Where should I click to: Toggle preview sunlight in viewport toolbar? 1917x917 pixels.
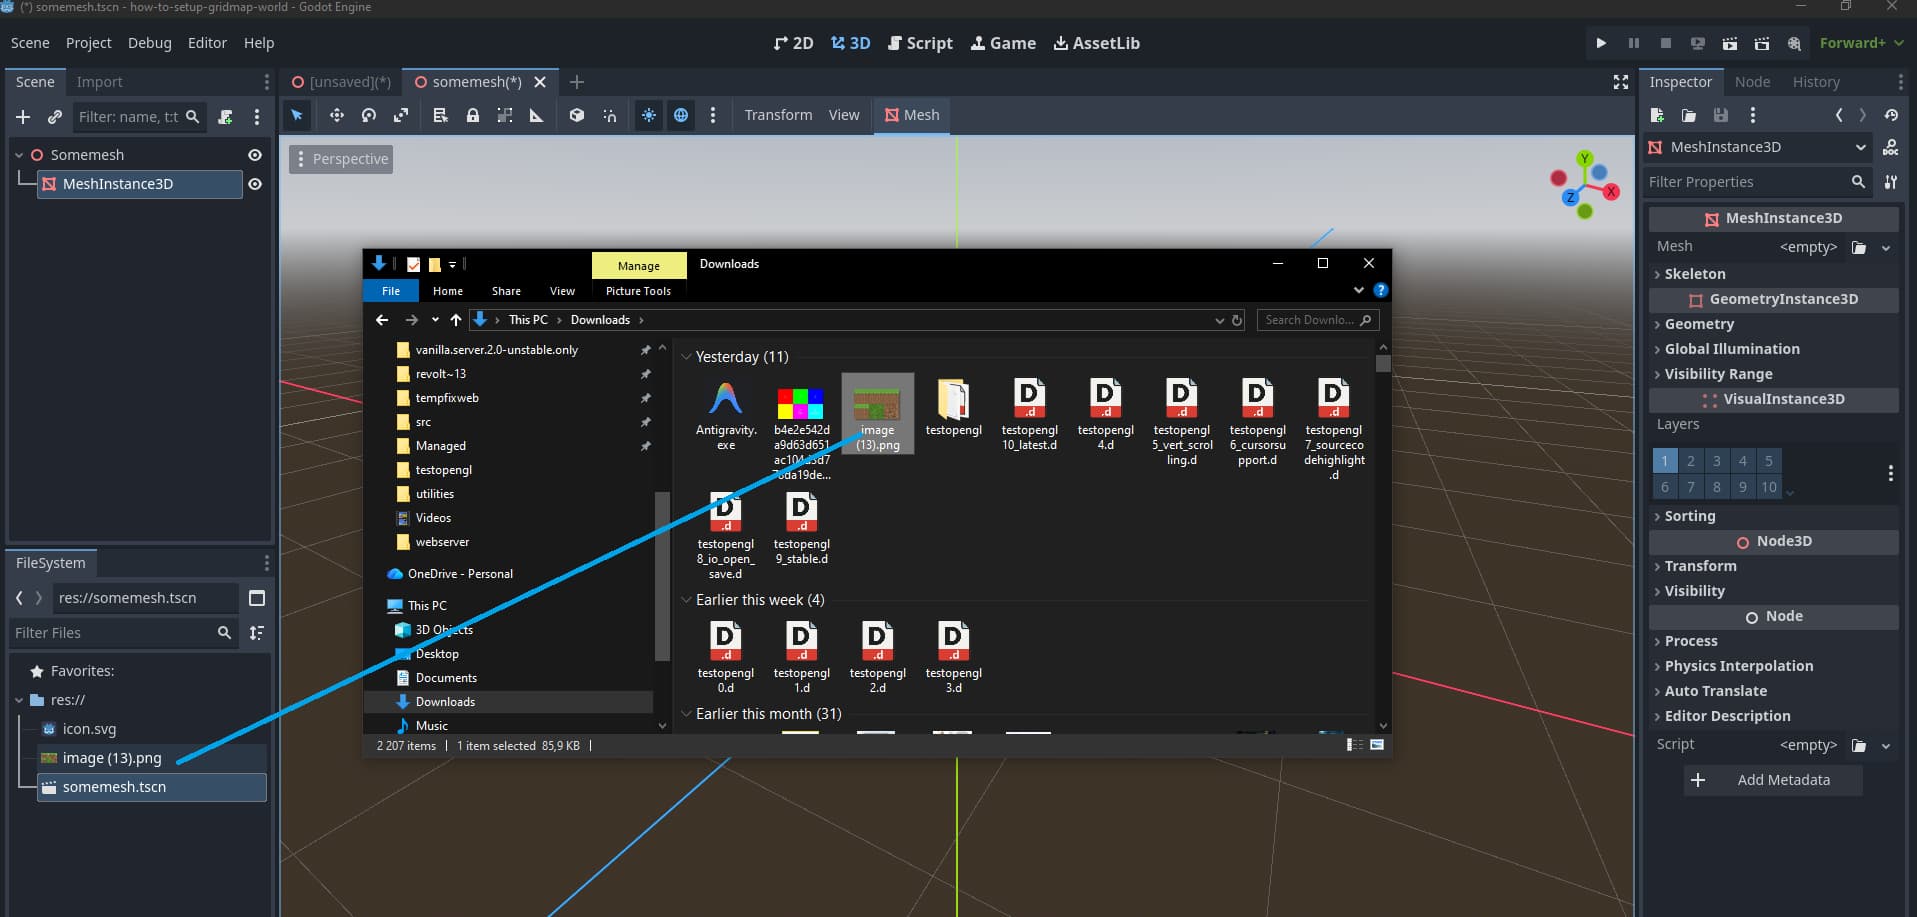(x=649, y=115)
